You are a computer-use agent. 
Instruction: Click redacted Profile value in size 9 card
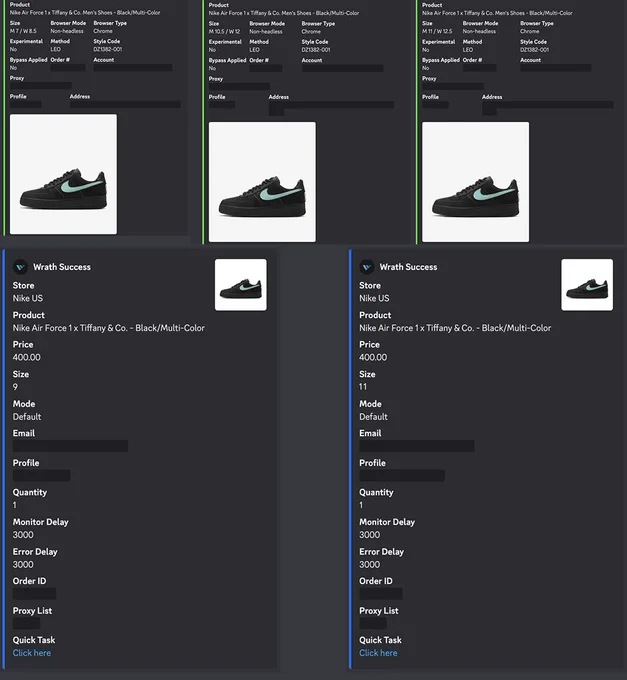pyautogui.click(x=42, y=476)
